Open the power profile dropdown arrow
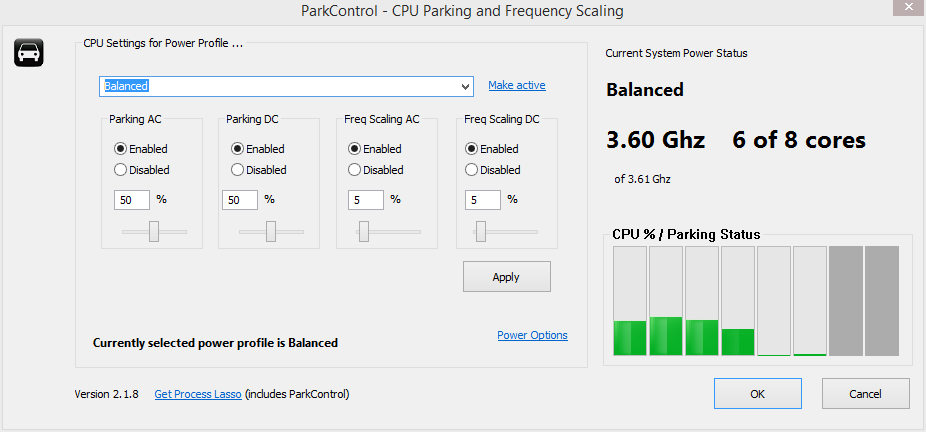This screenshot has height=432, width=926. tap(466, 87)
